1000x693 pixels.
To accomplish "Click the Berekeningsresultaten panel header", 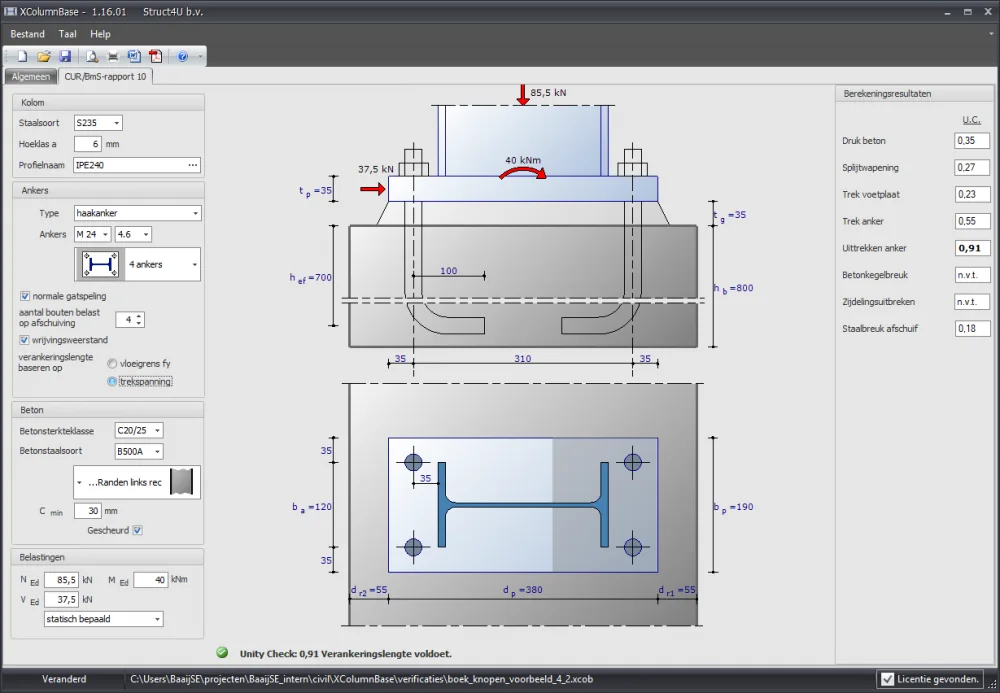I will pyautogui.click(x=886, y=93).
